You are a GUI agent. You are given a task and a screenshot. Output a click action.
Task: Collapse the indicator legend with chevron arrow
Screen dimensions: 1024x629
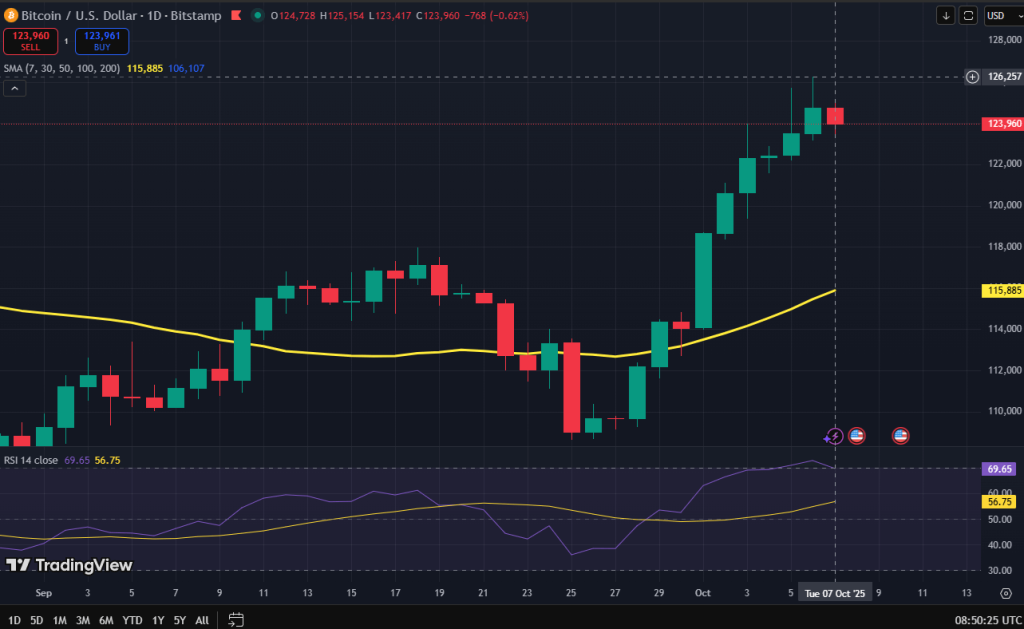pos(15,88)
